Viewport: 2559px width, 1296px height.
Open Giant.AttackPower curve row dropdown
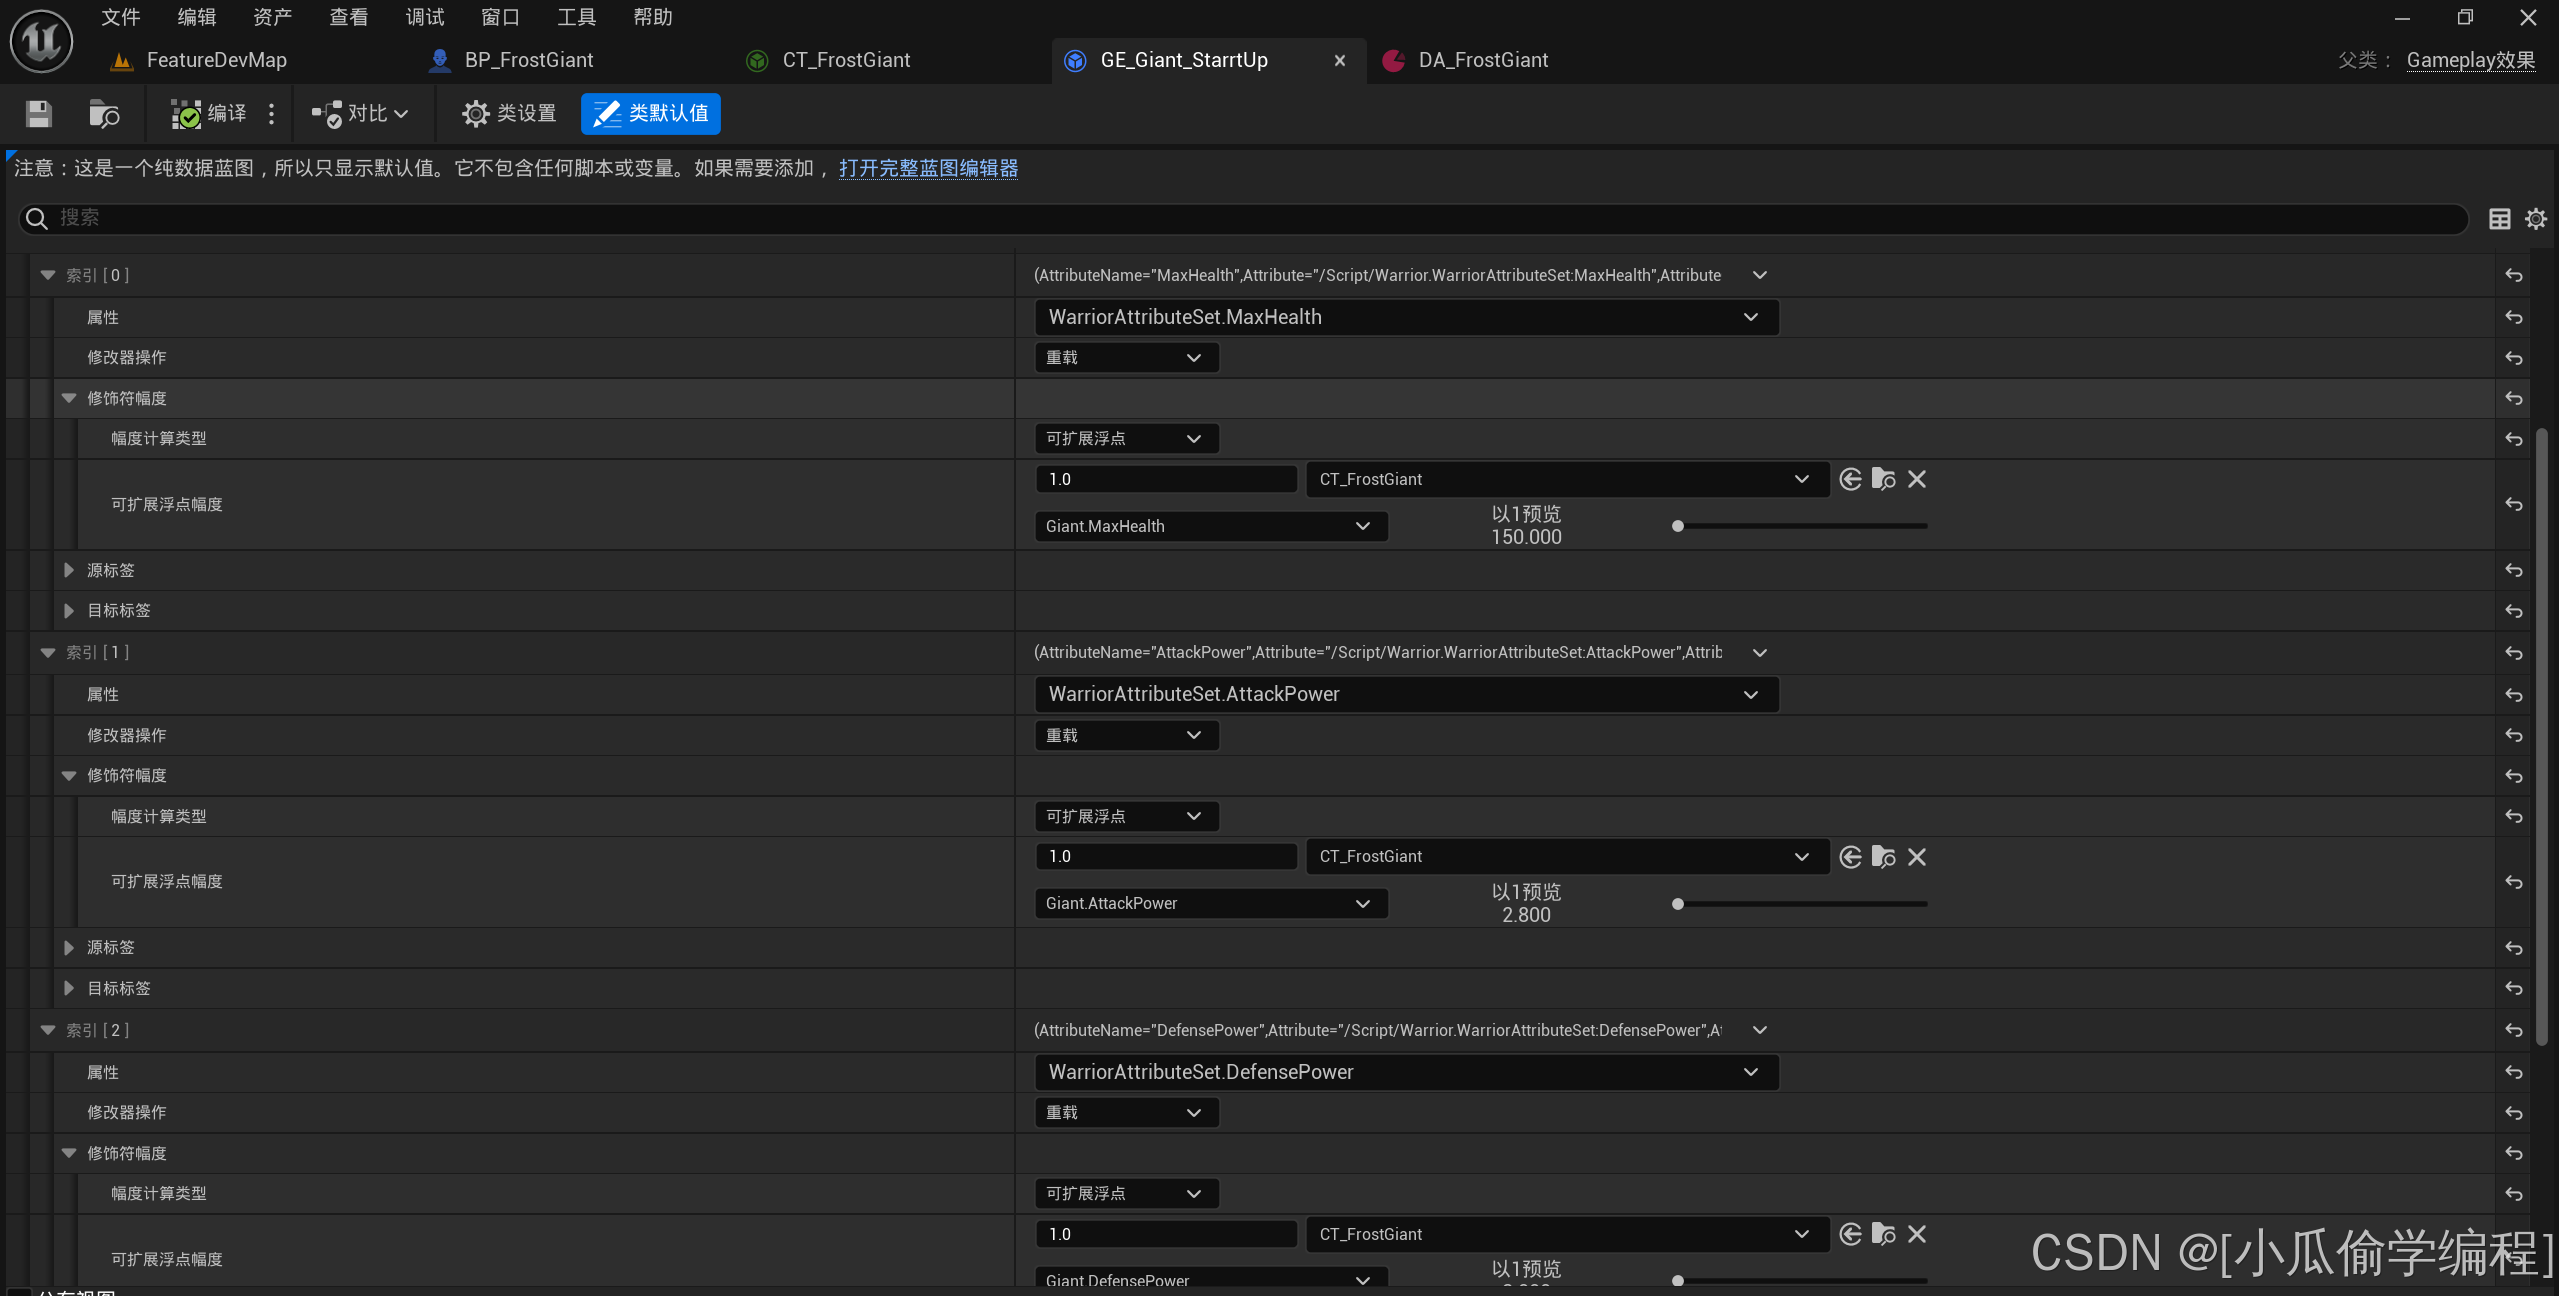[x=1210, y=903]
